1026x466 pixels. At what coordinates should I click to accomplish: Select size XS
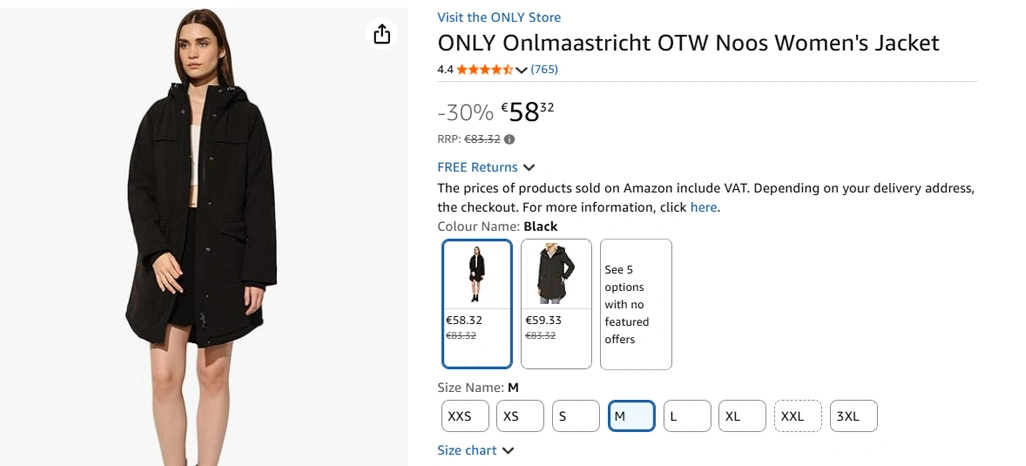[x=520, y=416]
